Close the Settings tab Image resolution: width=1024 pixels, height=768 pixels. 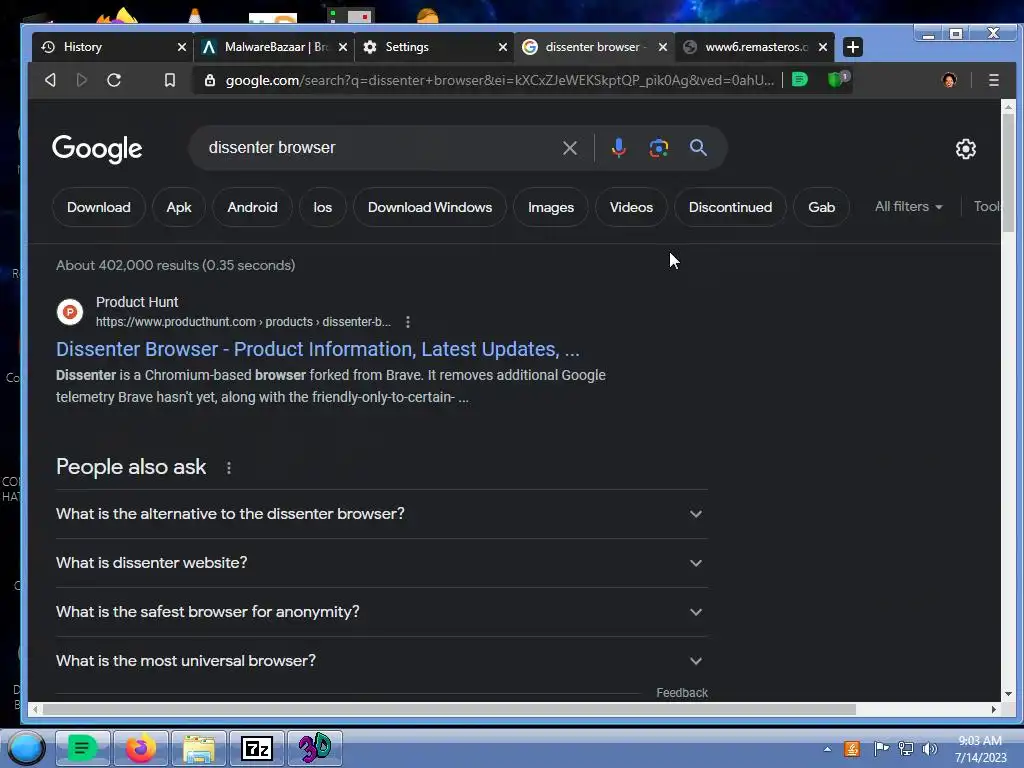point(502,47)
